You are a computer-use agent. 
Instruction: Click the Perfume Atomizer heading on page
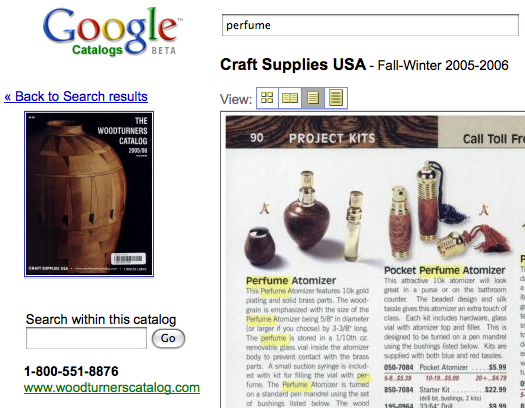click(x=291, y=280)
